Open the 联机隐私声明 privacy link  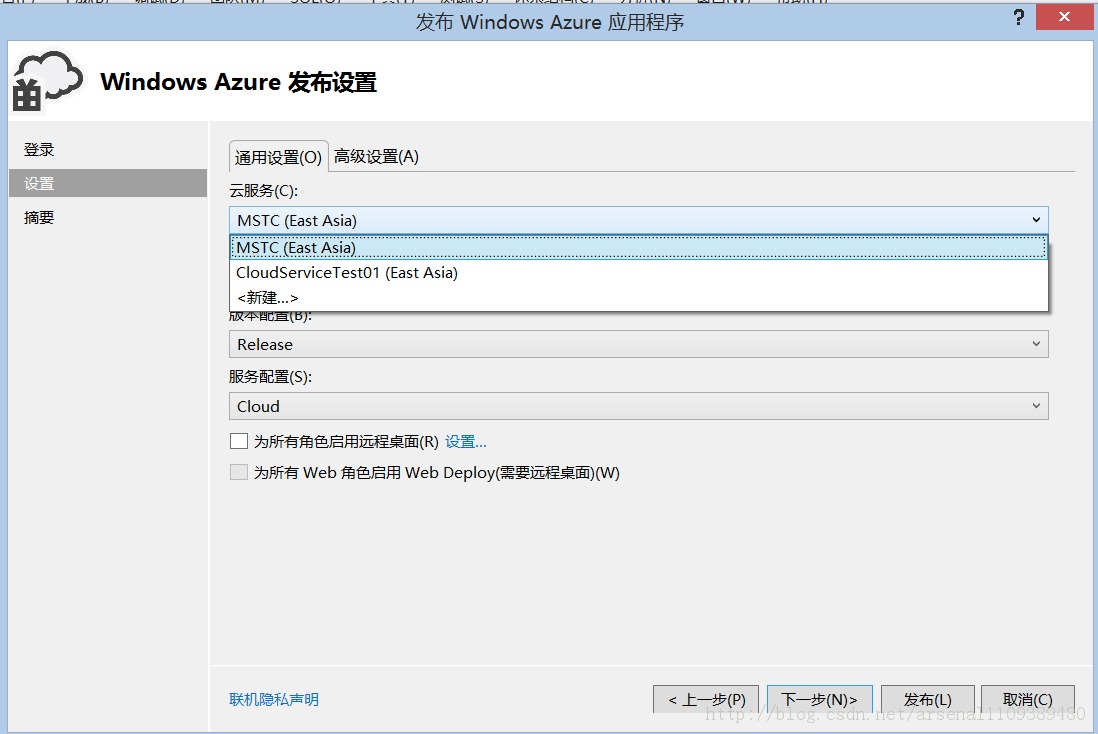click(274, 699)
